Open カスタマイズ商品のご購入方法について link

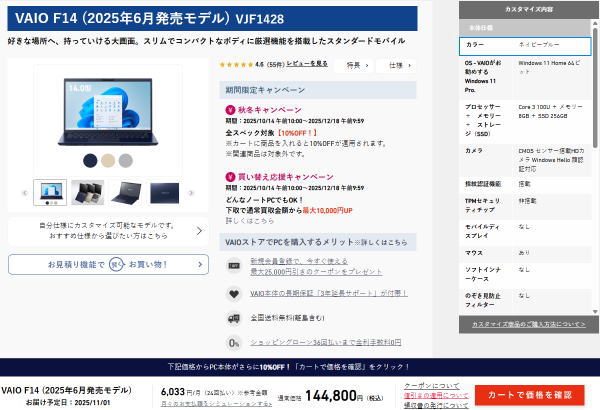pyautogui.click(x=528, y=324)
